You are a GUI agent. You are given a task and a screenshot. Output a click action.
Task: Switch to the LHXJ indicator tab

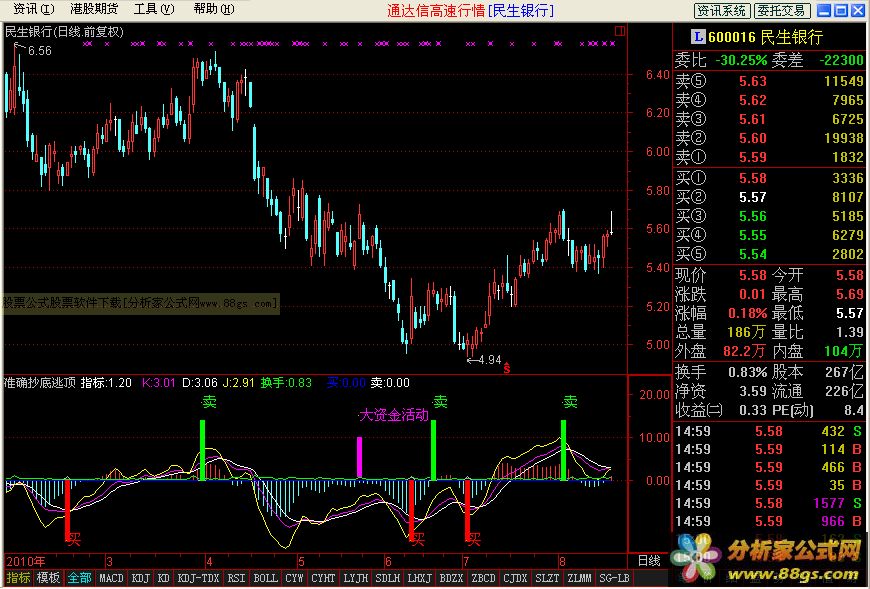click(419, 578)
